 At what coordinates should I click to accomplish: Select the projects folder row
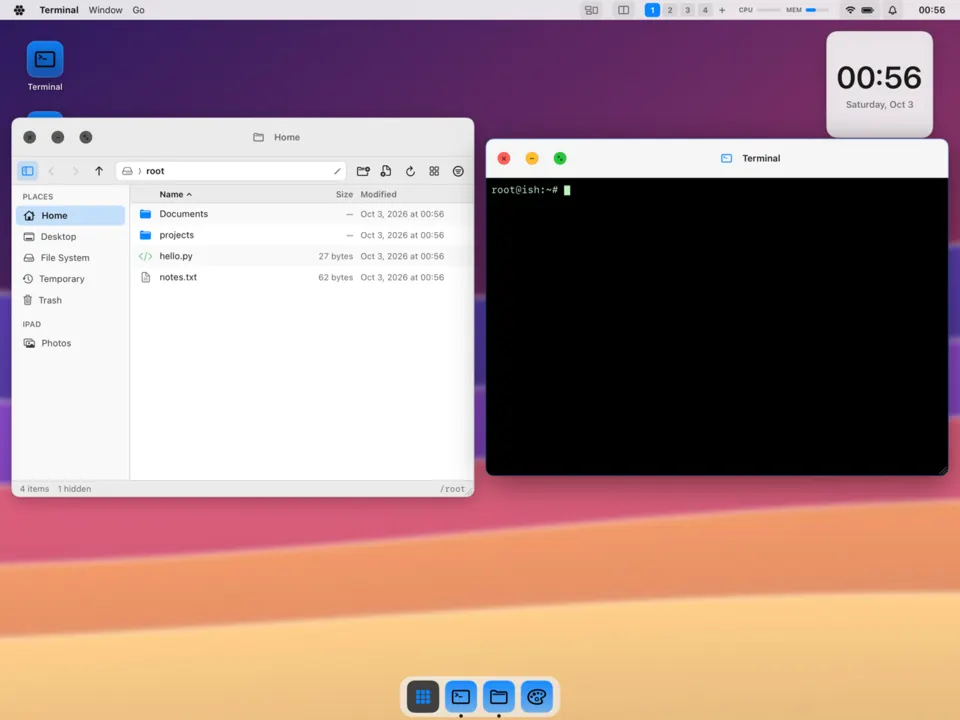(302, 235)
